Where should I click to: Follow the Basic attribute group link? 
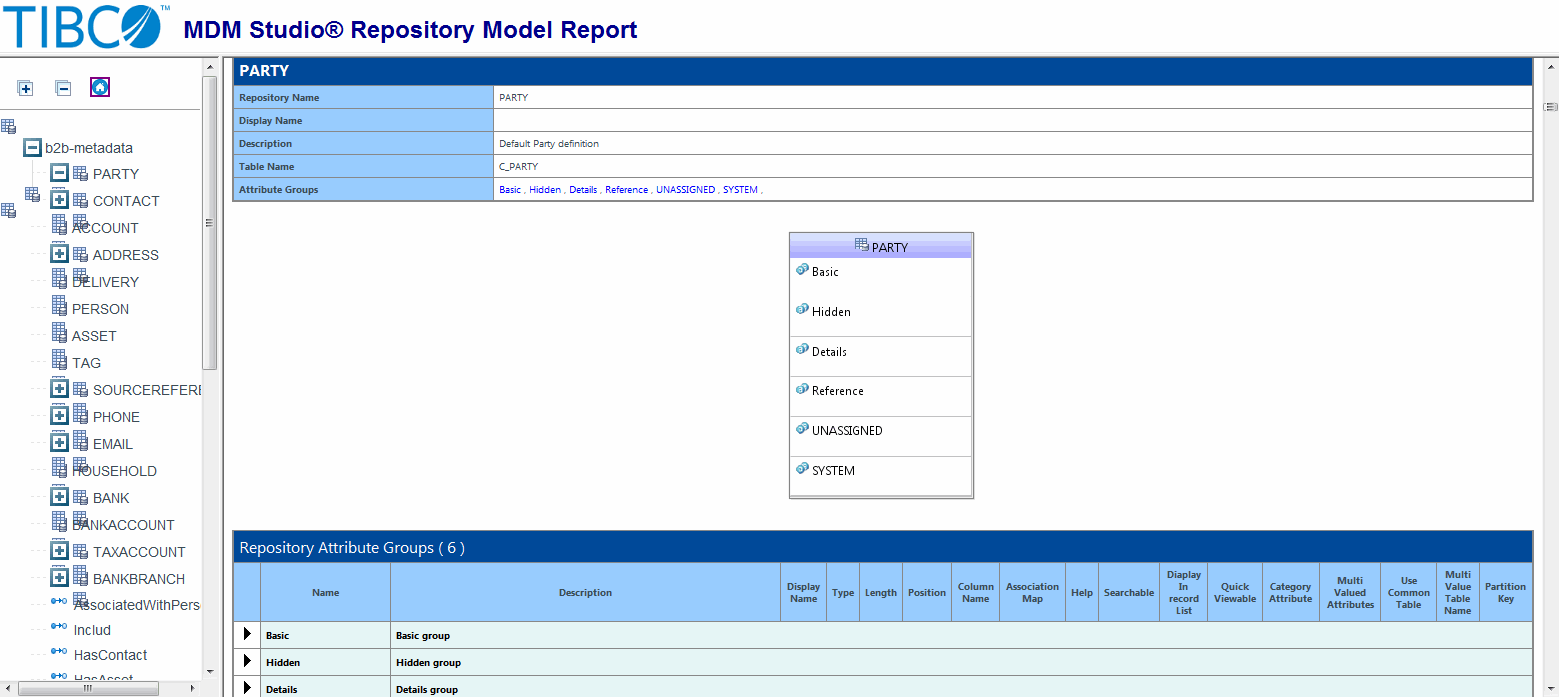(x=510, y=189)
